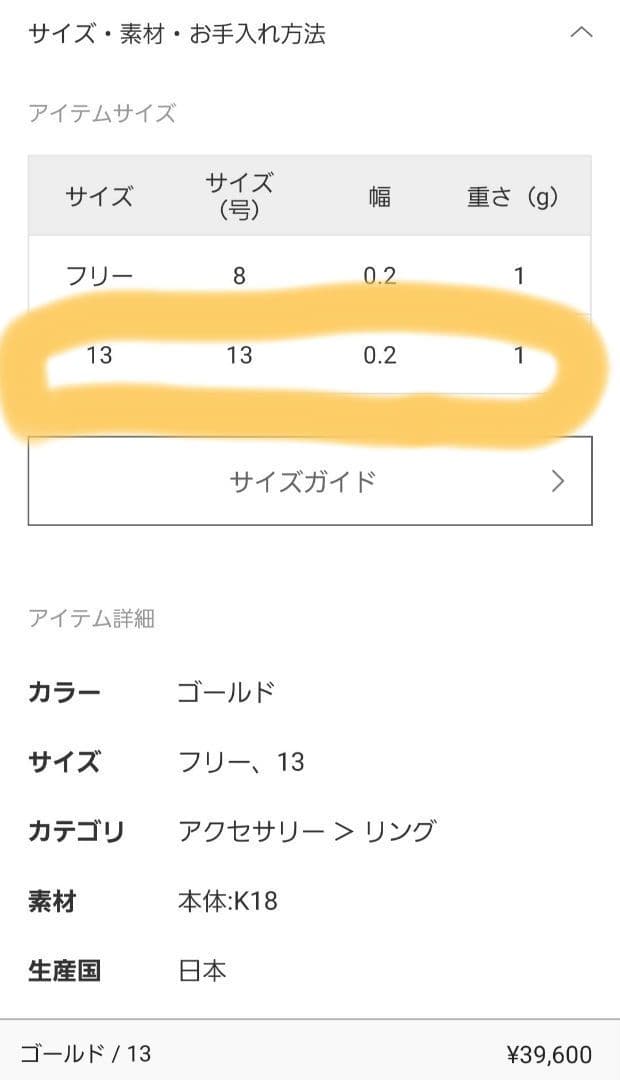Click the ゴールド value beside カラー
Image resolution: width=620 pixels, height=1080 pixels.
pyautogui.click(x=226, y=692)
